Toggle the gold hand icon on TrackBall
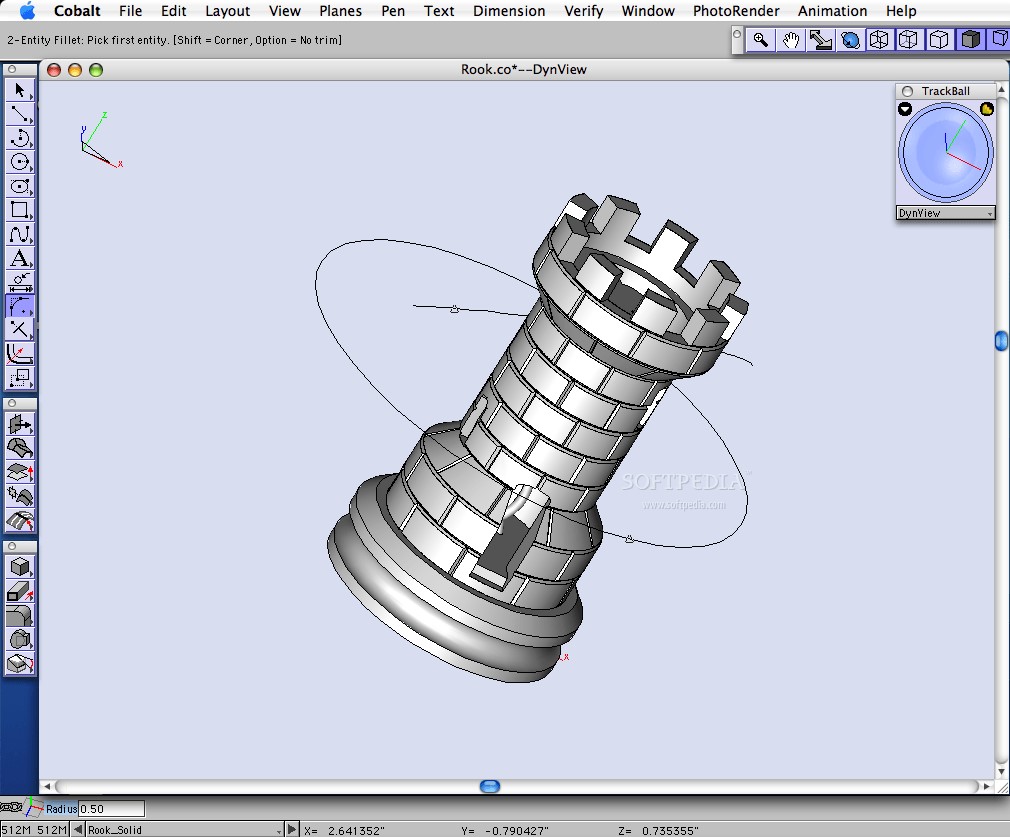1010x837 pixels. pyautogui.click(x=987, y=109)
